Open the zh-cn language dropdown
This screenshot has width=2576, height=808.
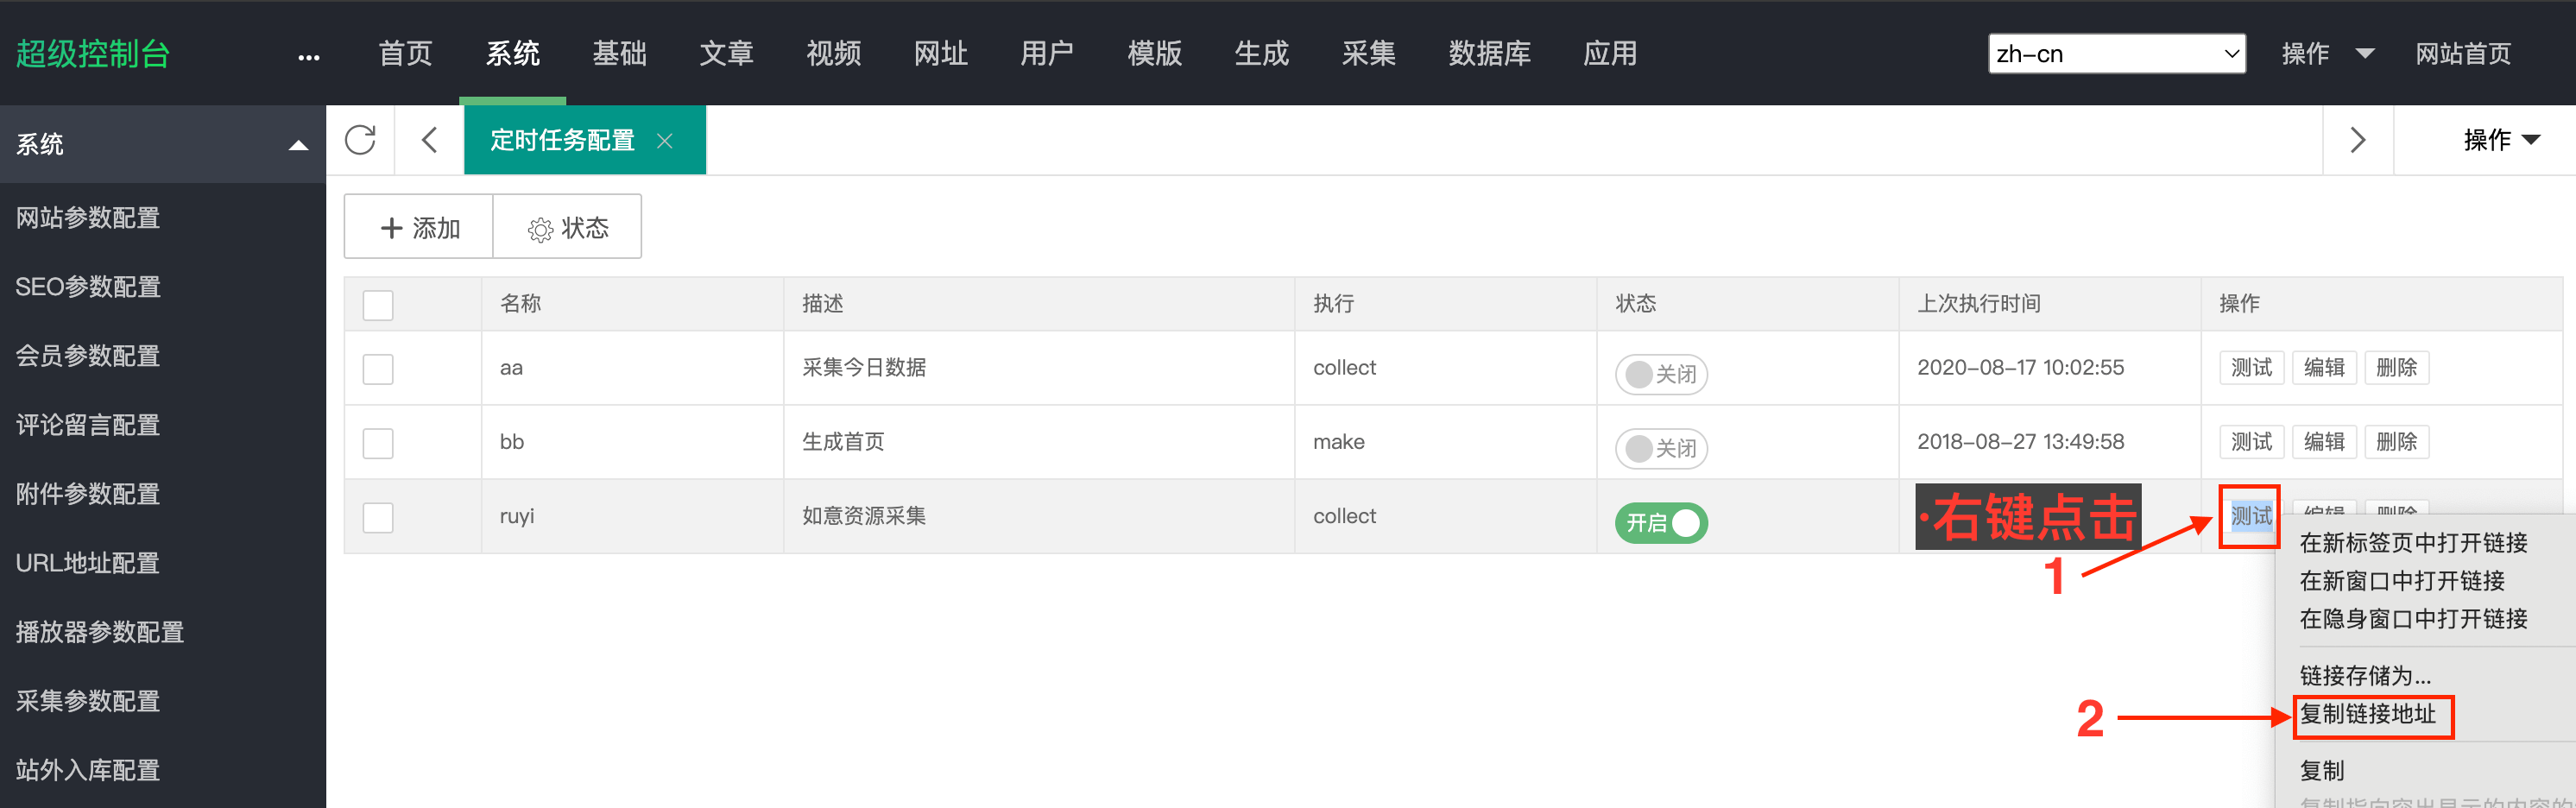point(2116,54)
